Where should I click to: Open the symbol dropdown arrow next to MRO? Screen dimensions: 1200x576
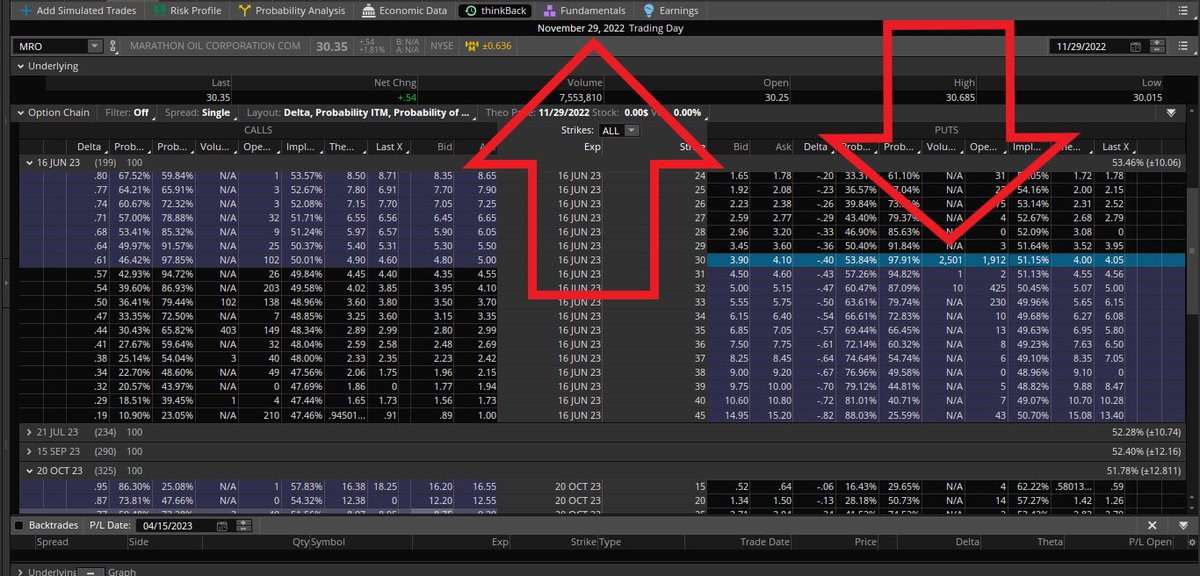pos(94,46)
